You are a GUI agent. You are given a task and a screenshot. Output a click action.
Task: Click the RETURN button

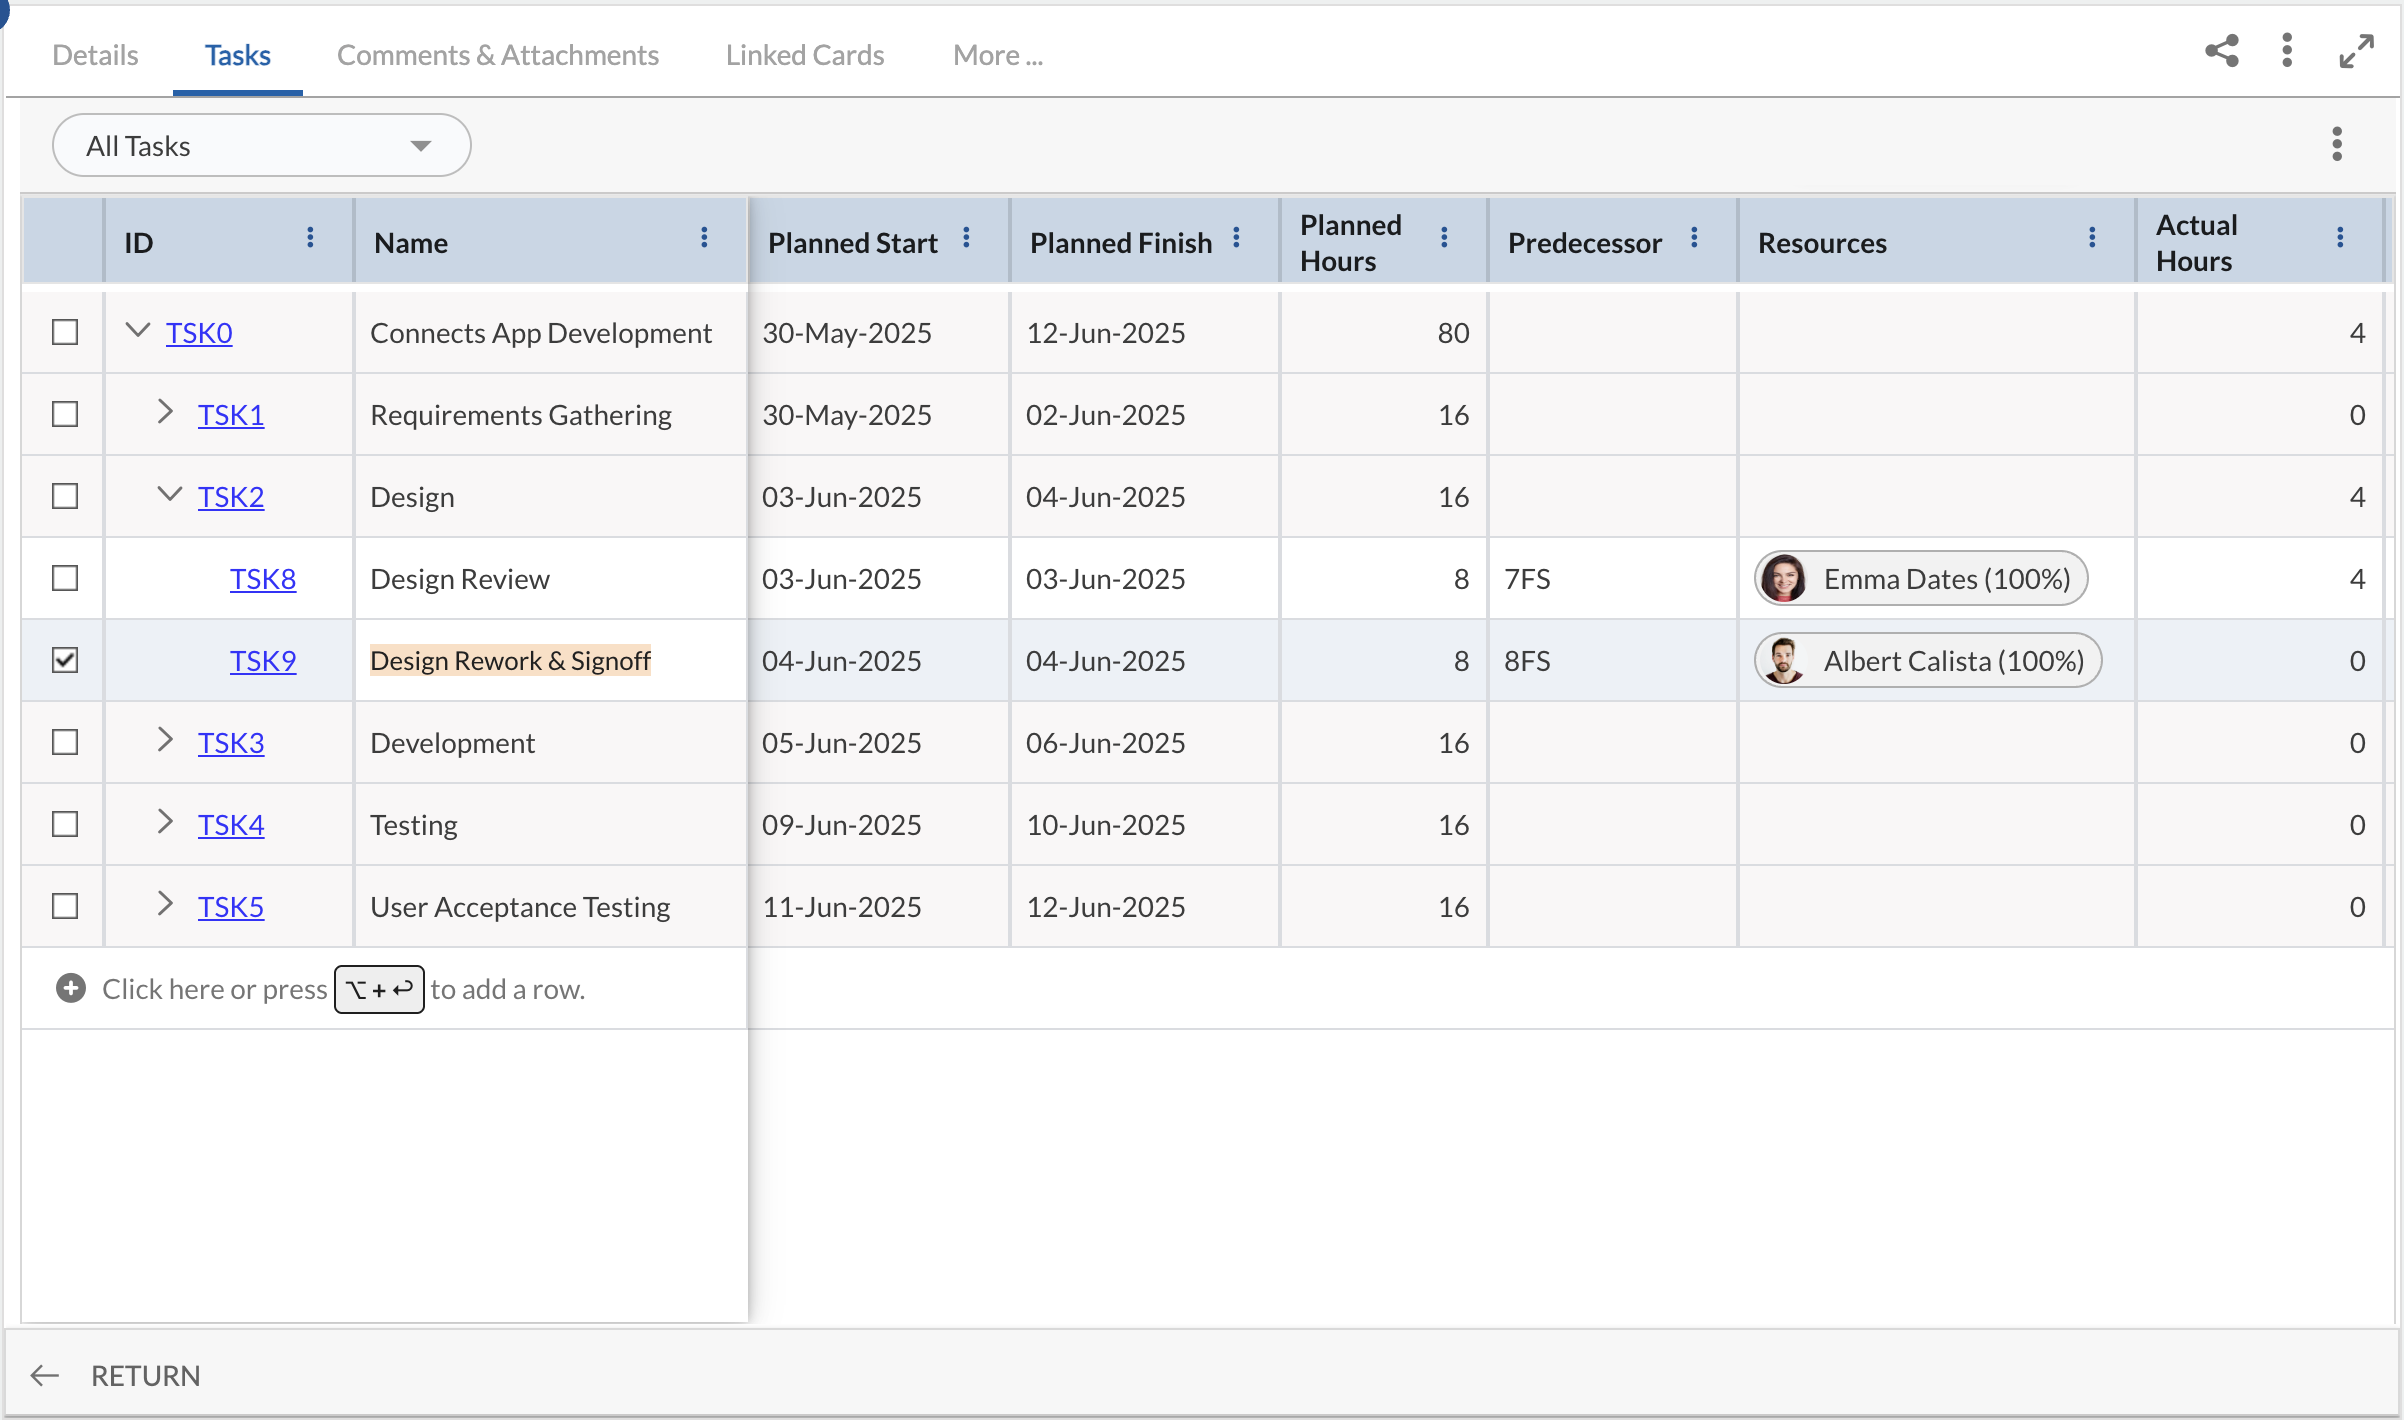click(144, 1375)
